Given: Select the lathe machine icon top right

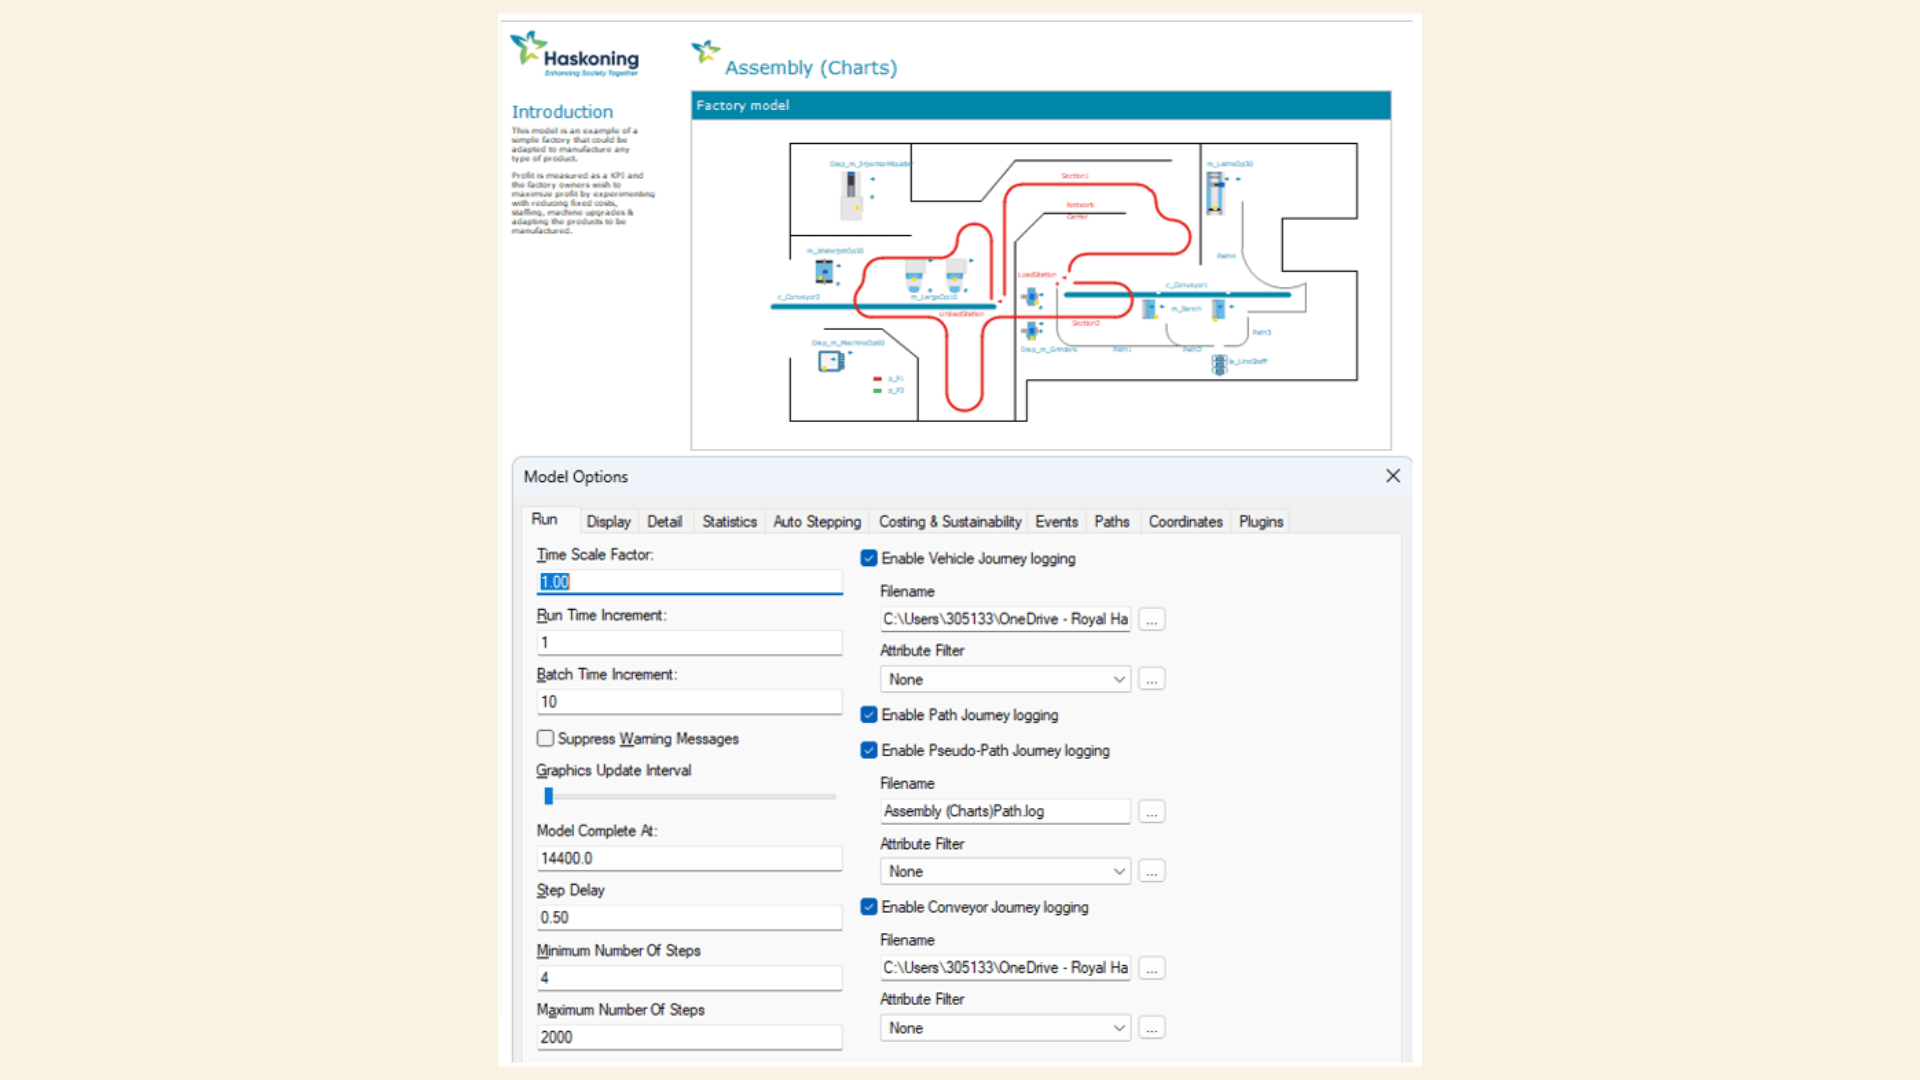Looking at the screenshot, I should tap(1215, 193).
